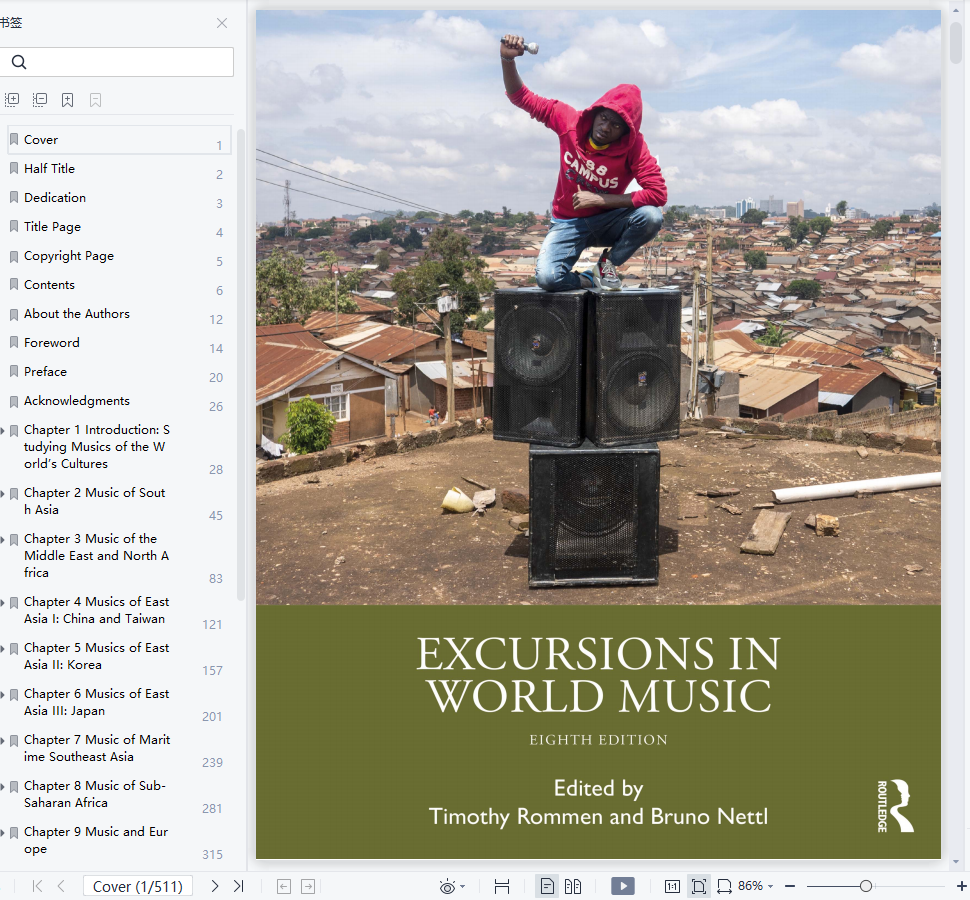Set zoom to actual size 1:1
Screen dimensions: 970x900
[672, 886]
